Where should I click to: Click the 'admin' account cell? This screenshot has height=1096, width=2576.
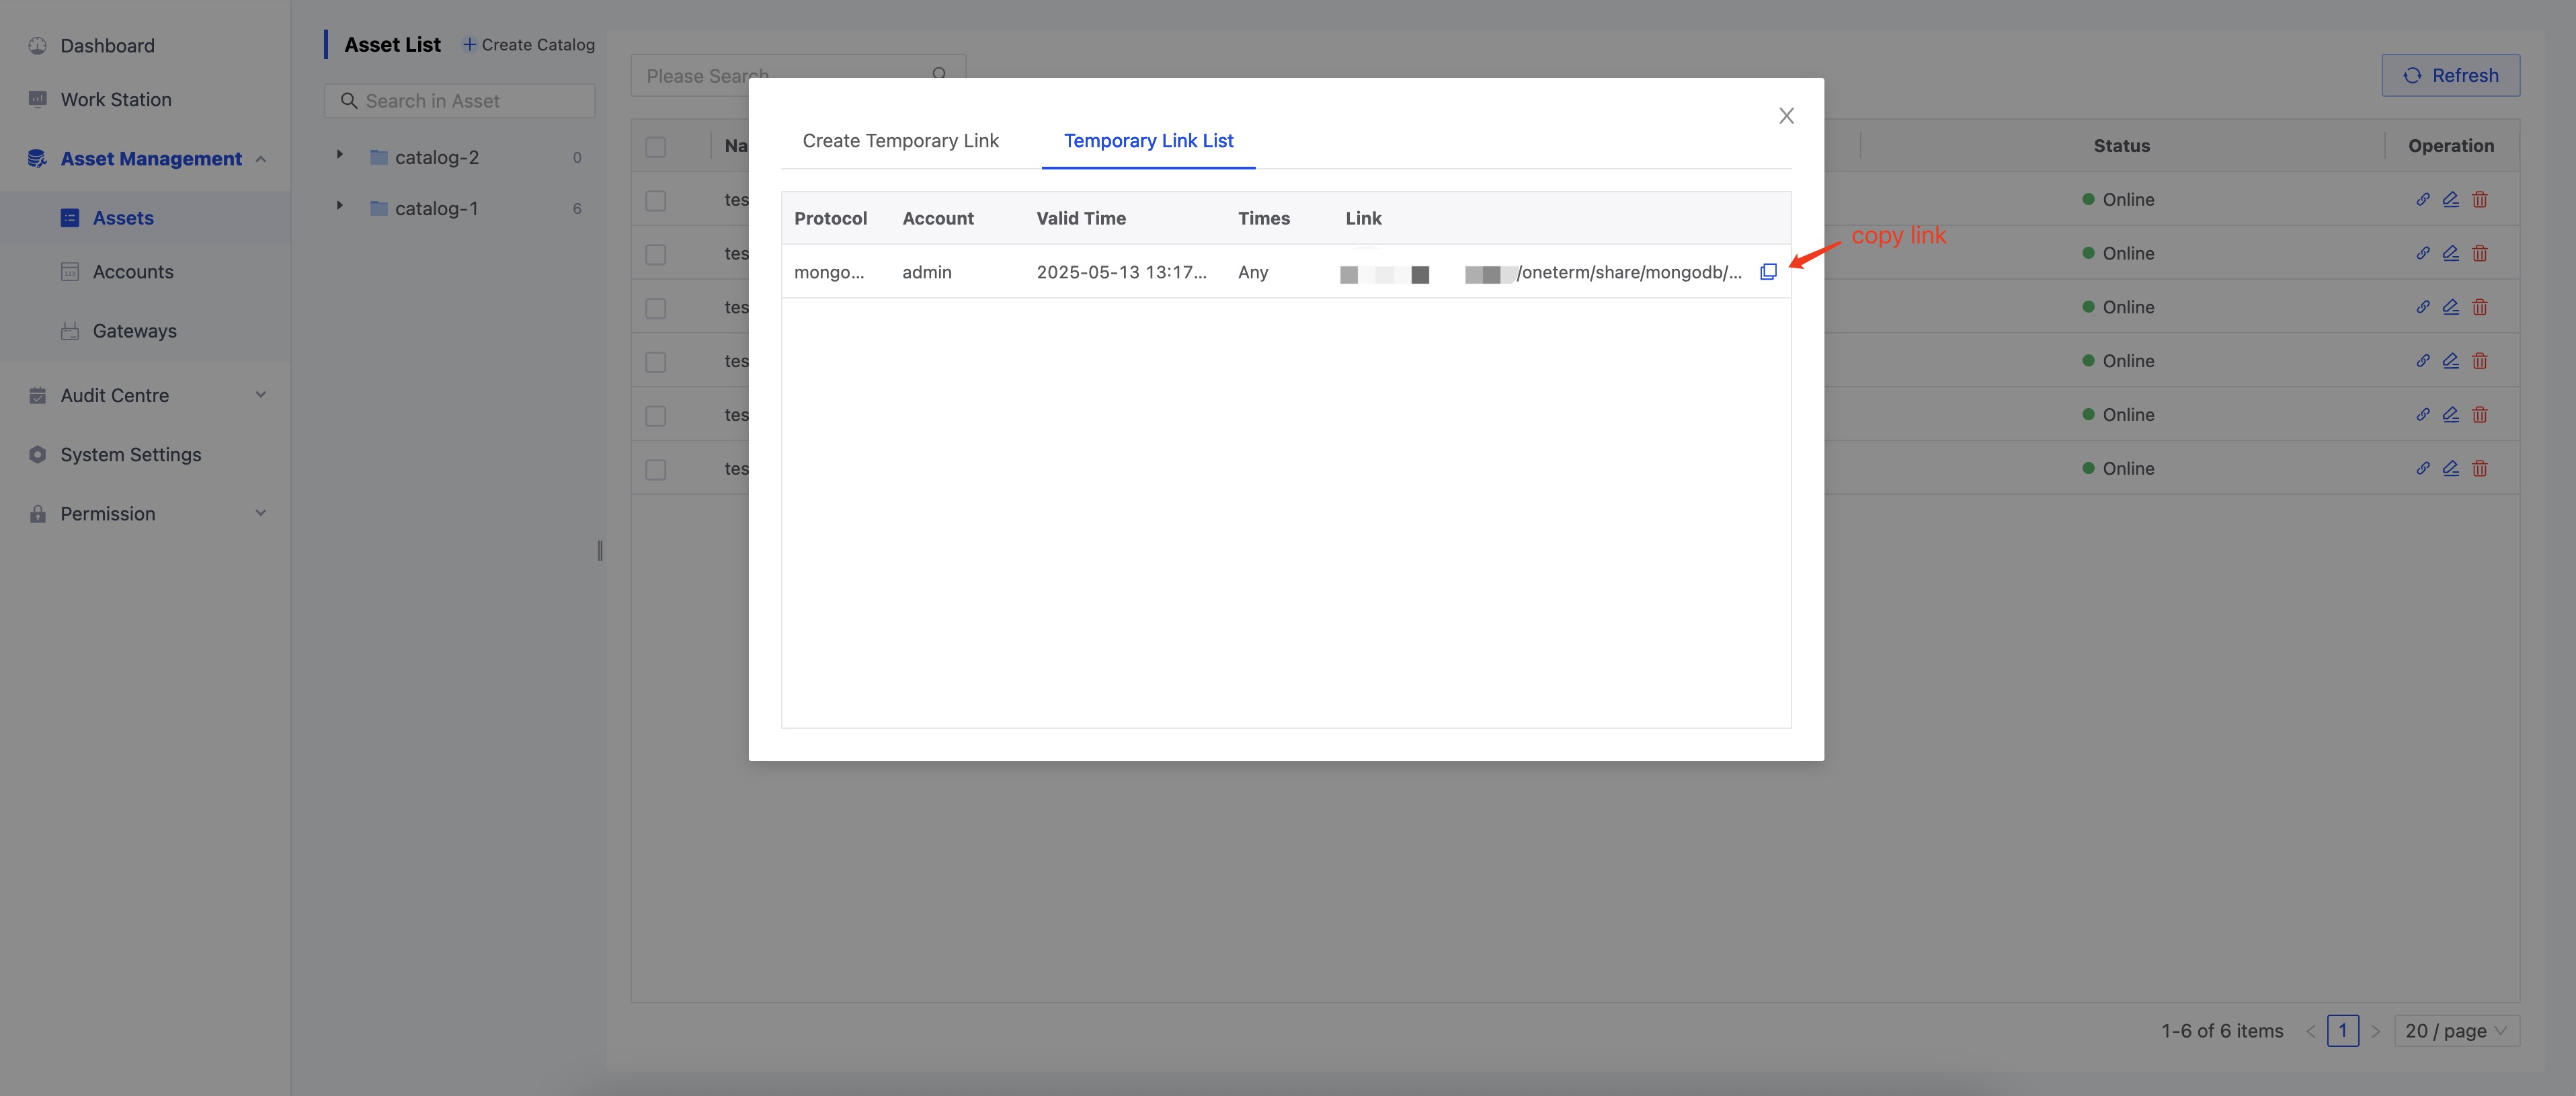(x=927, y=272)
